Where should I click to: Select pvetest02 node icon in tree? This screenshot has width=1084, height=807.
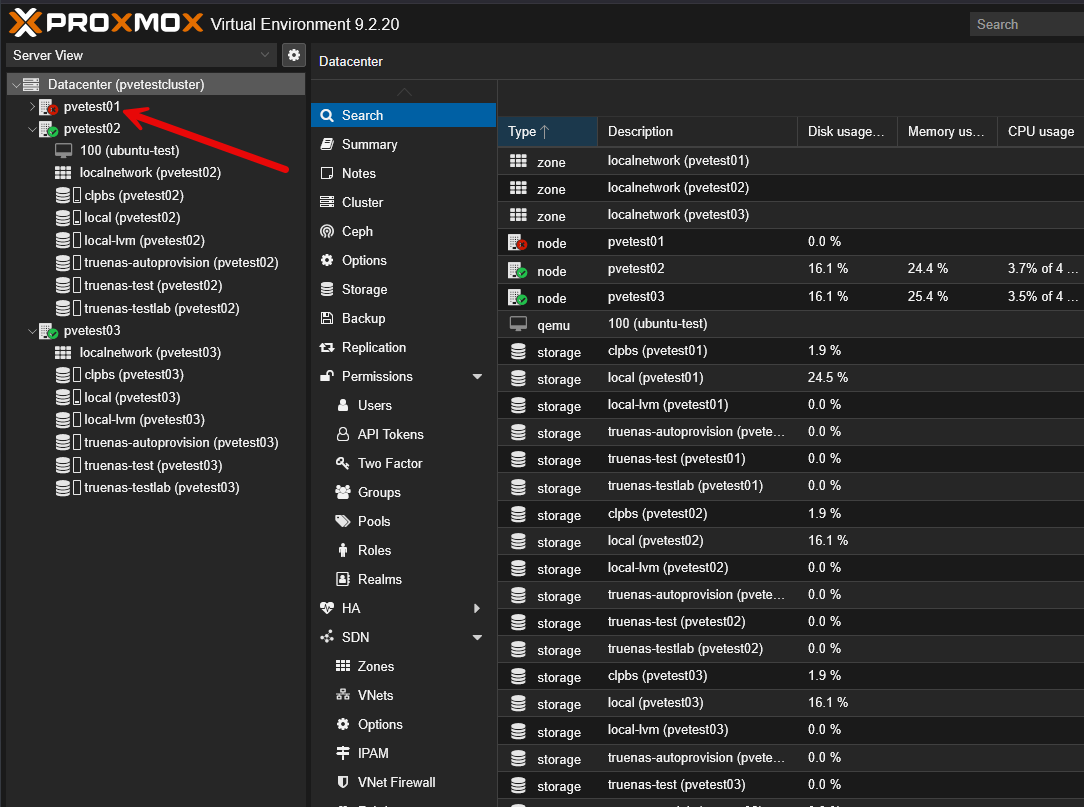(48, 129)
